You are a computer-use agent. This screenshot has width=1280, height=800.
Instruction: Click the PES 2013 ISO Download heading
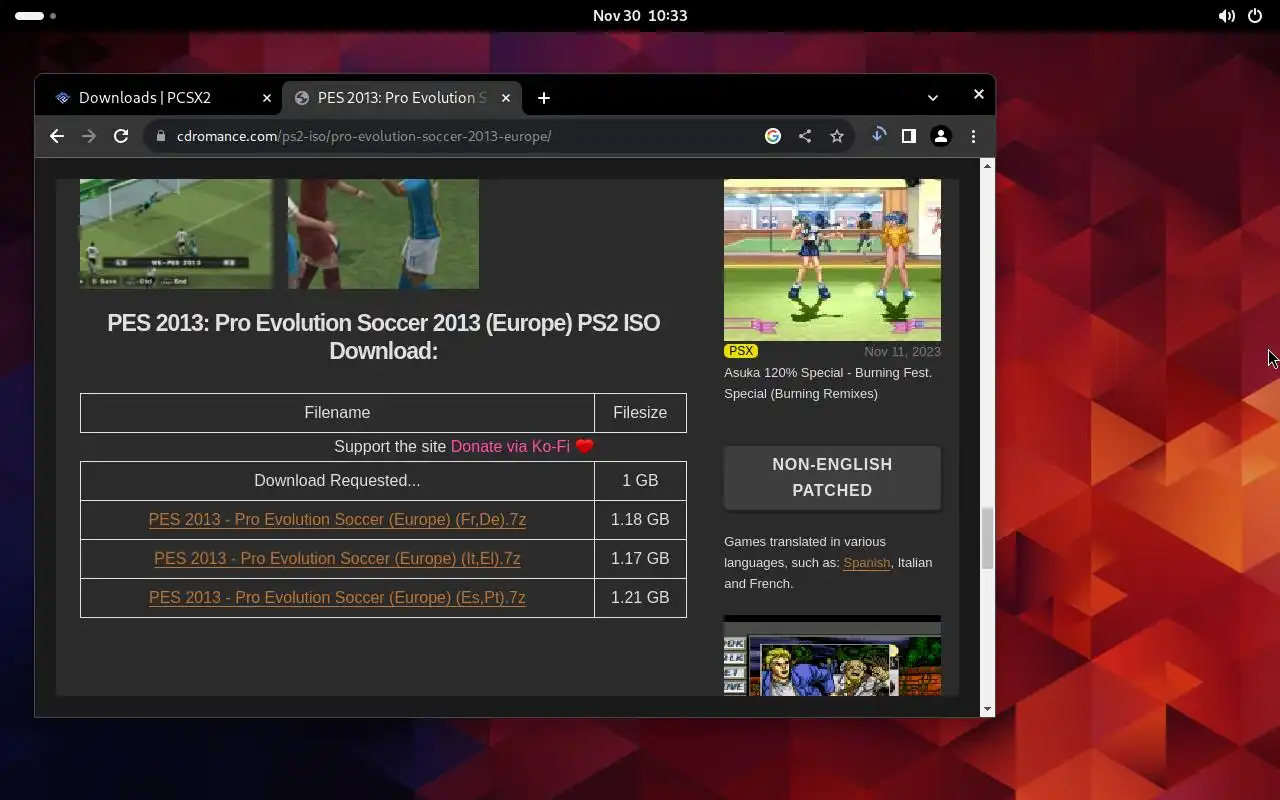click(x=384, y=337)
